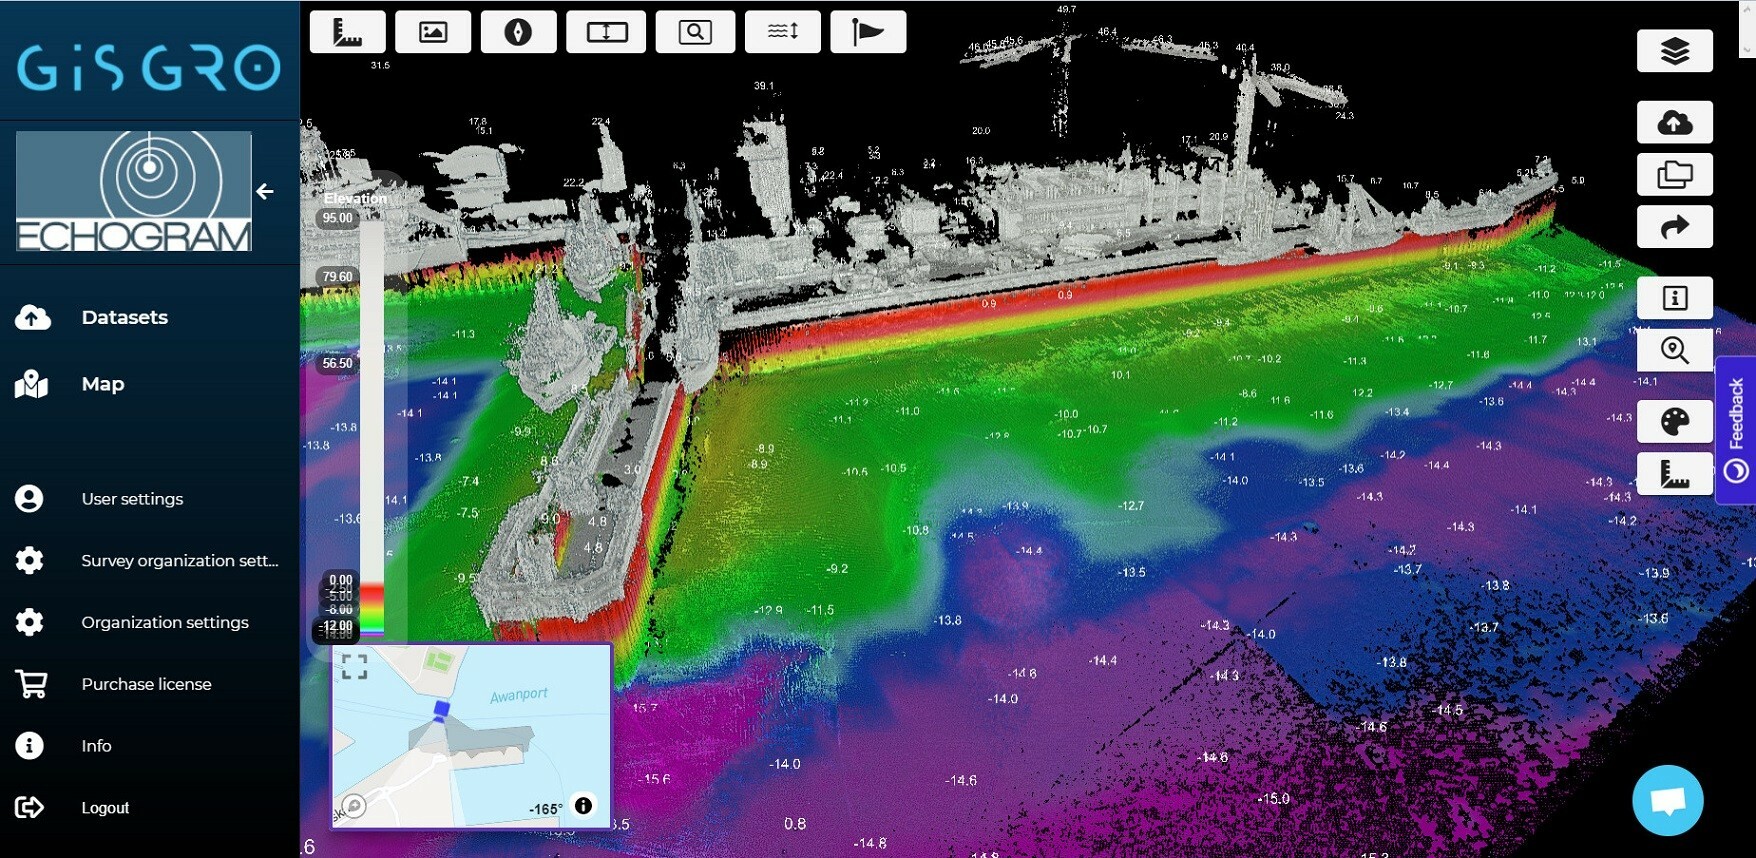Collapse the sidebar with the left arrow
The width and height of the screenshot is (1756, 858).
pos(265,191)
